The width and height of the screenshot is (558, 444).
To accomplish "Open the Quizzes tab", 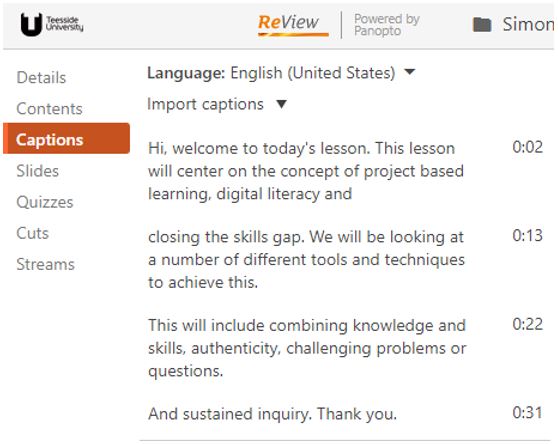I will click(x=45, y=202).
